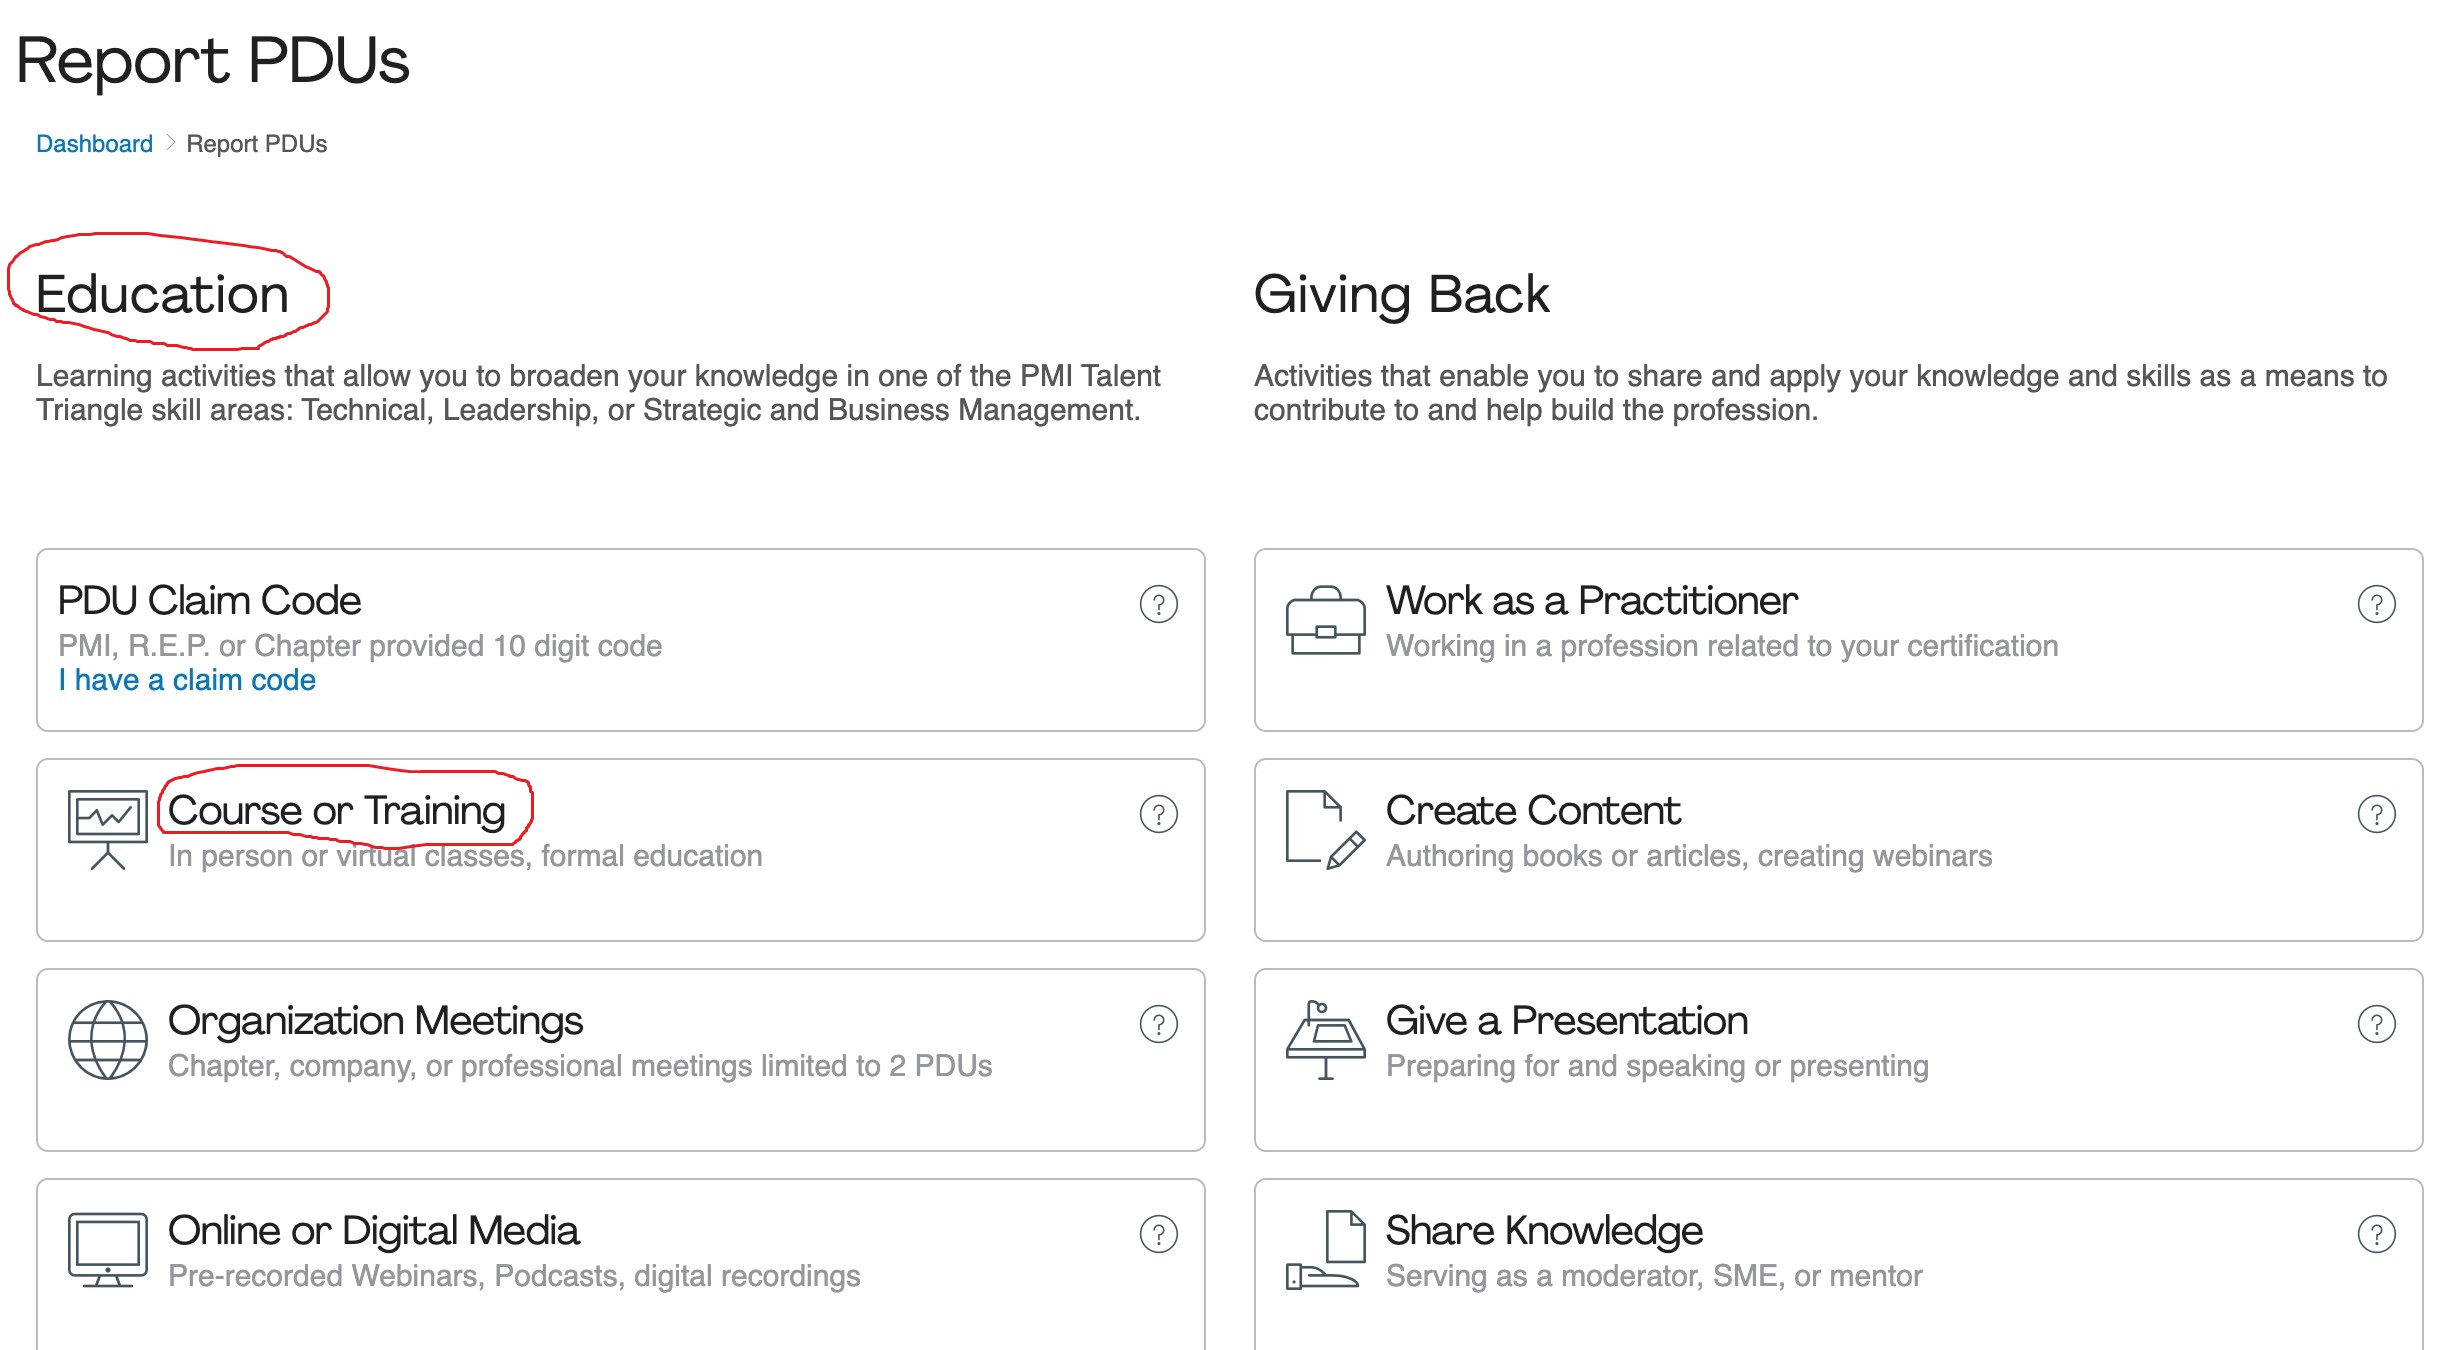Open help for Course or Training
The width and height of the screenshot is (2438, 1350).
[1158, 814]
